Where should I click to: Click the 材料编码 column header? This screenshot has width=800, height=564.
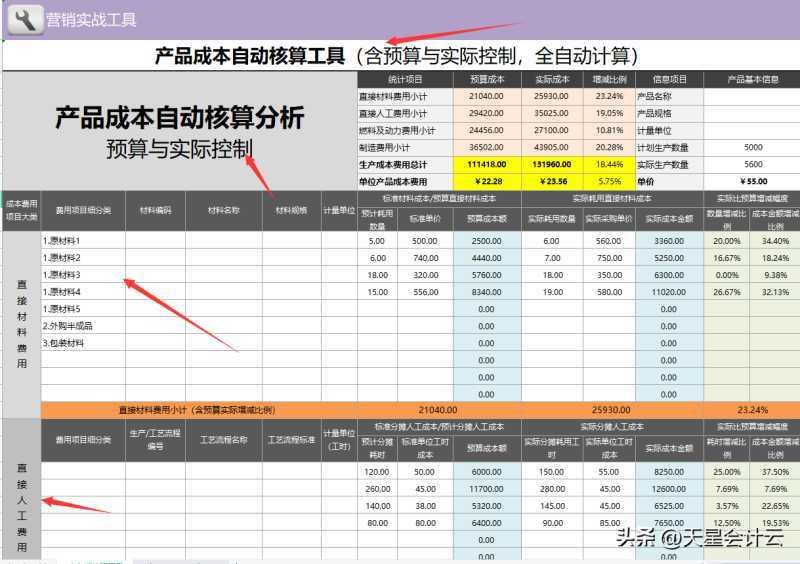155,210
